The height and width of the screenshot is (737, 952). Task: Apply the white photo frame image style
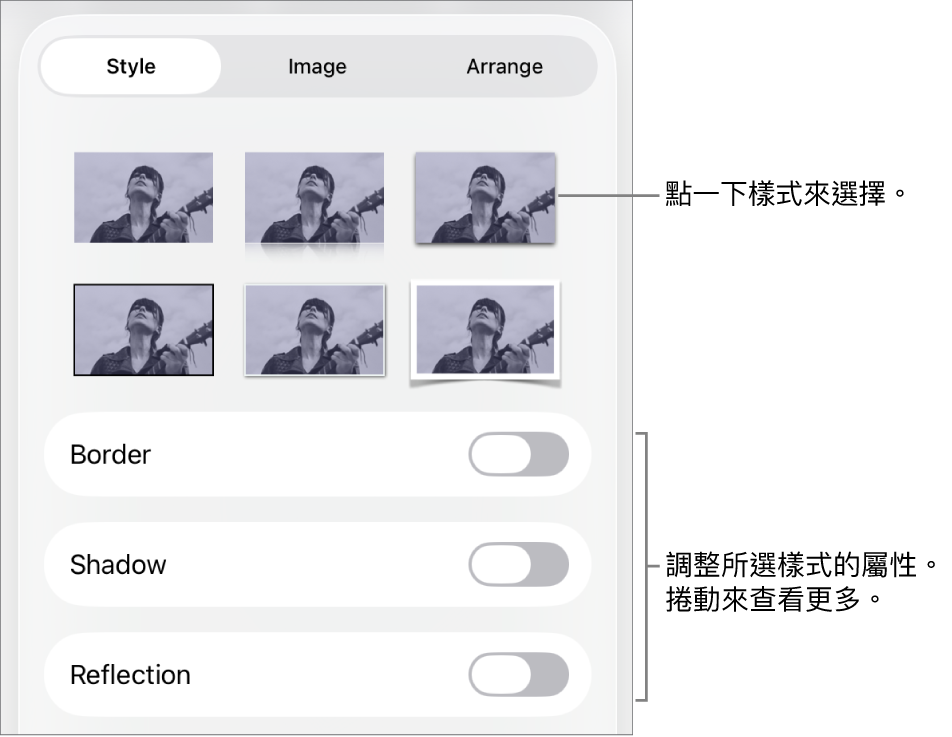485,330
